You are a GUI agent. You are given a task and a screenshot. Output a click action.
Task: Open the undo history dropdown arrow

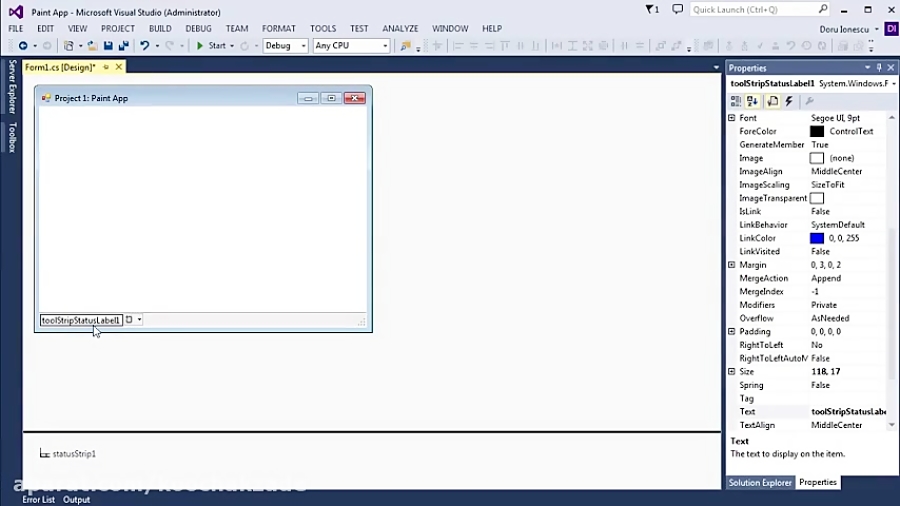tap(157, 46)
